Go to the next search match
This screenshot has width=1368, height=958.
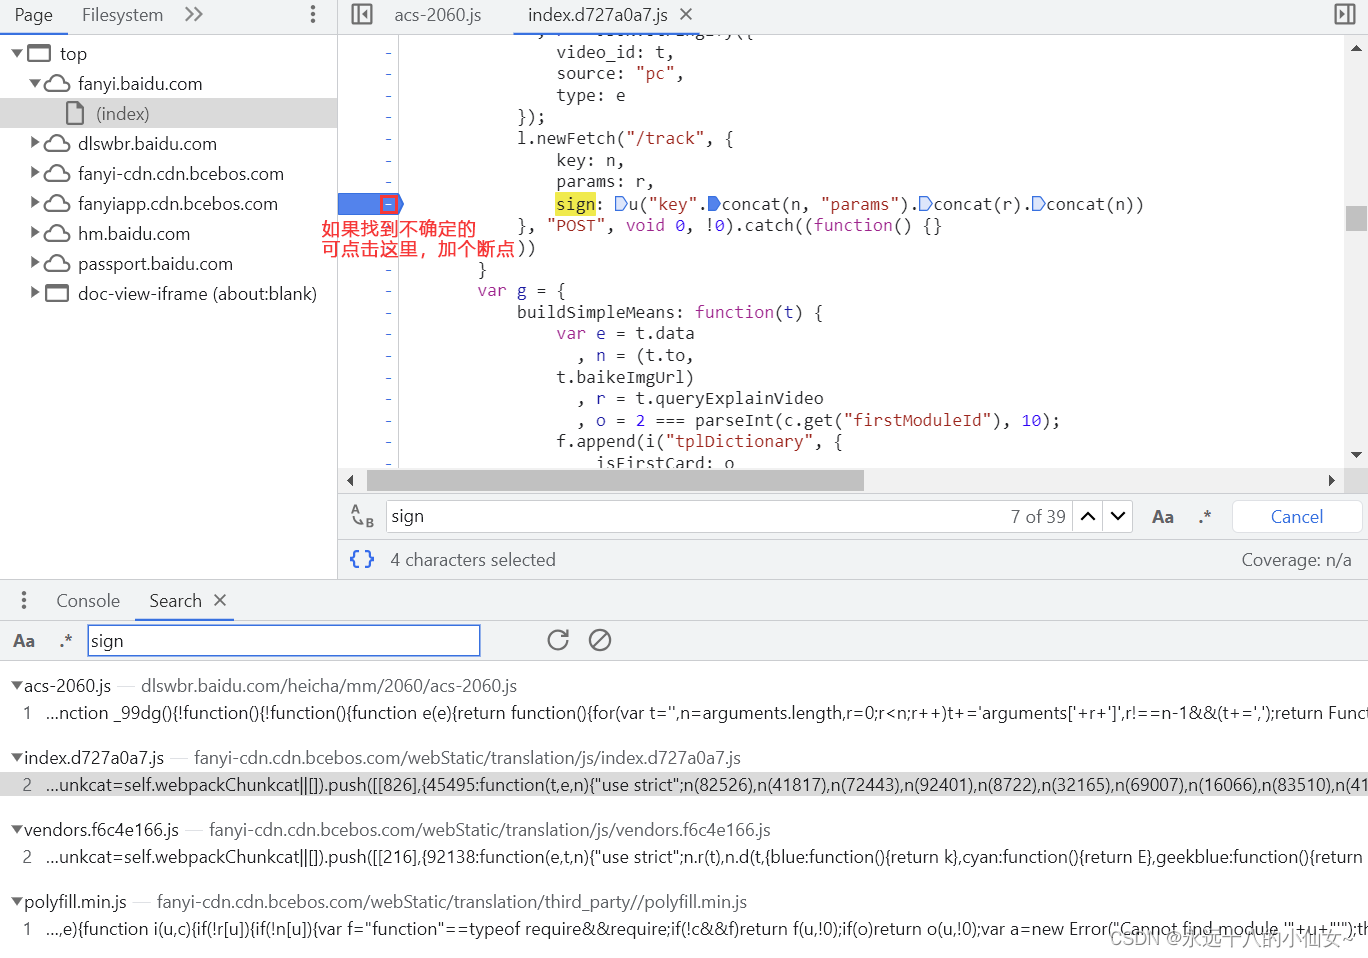[1118, 516]
